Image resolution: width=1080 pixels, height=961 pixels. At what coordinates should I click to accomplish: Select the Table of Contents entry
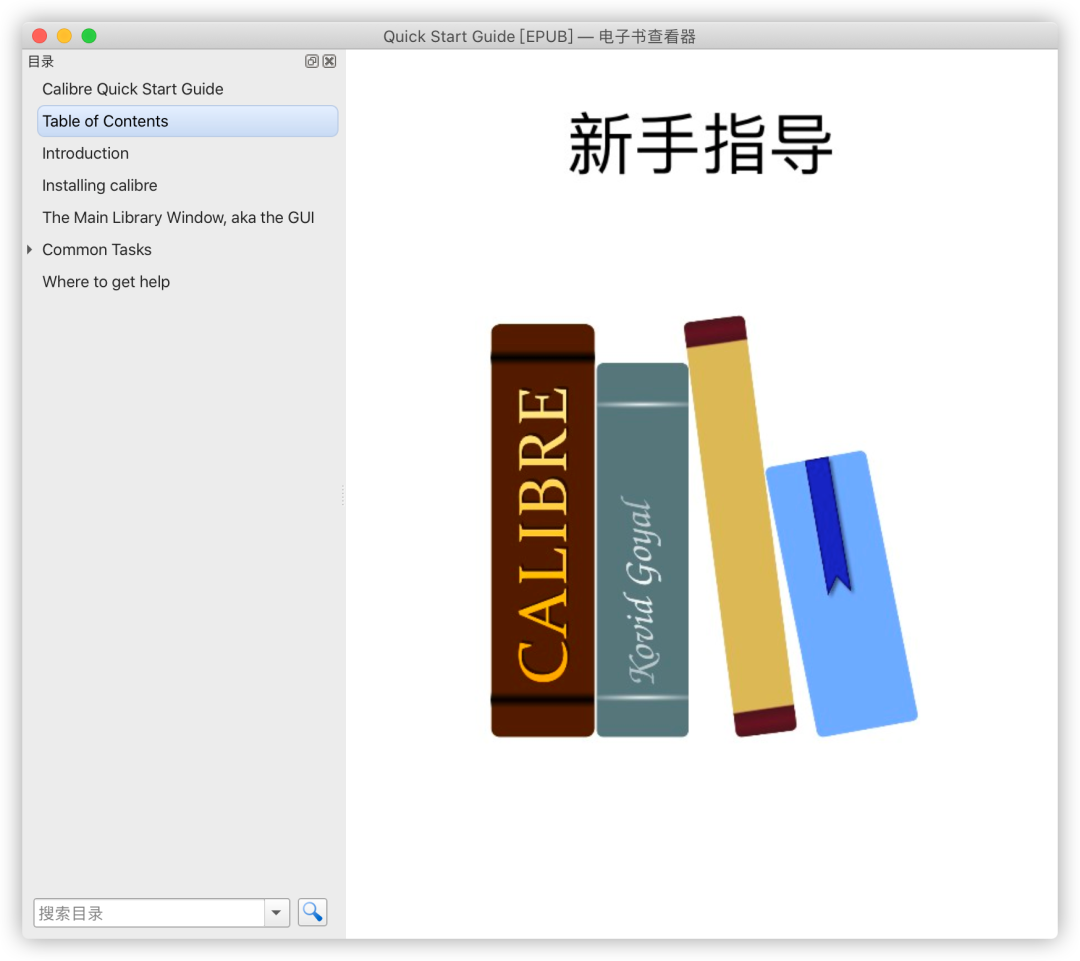(187, 121)
